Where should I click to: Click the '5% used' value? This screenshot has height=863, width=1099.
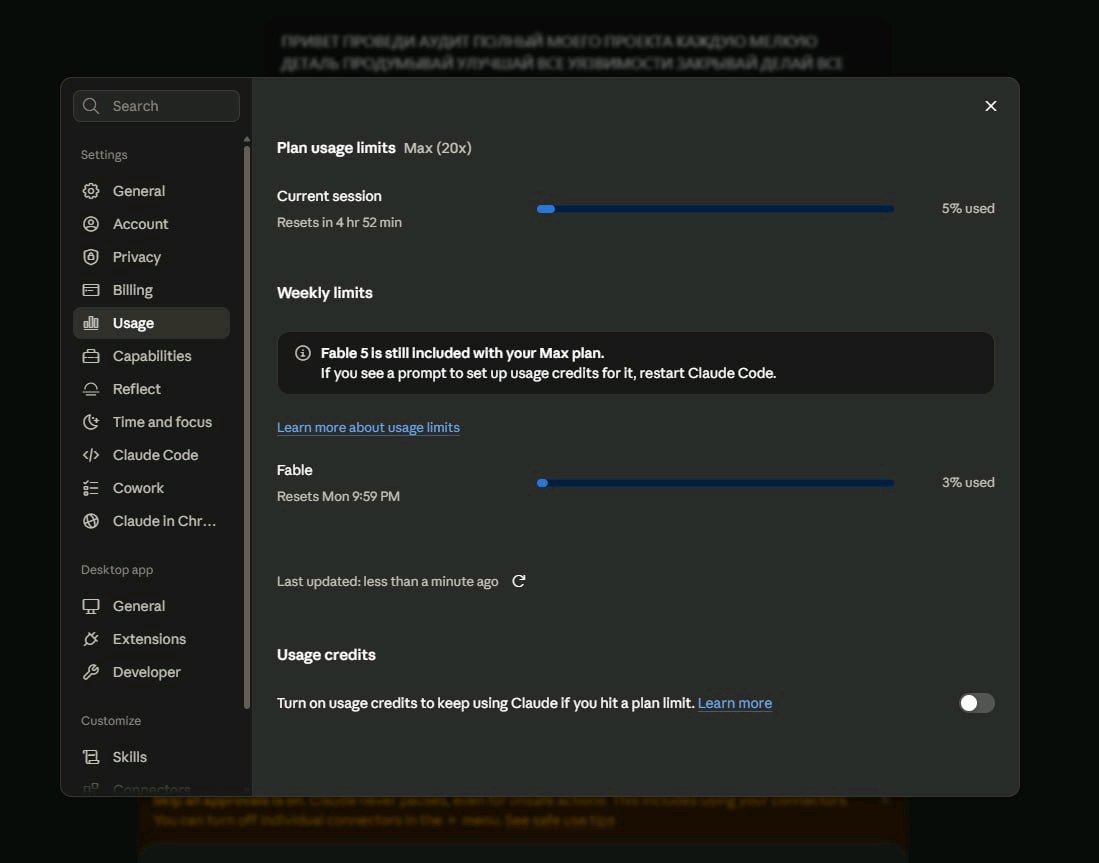click(x=968, y=208)
